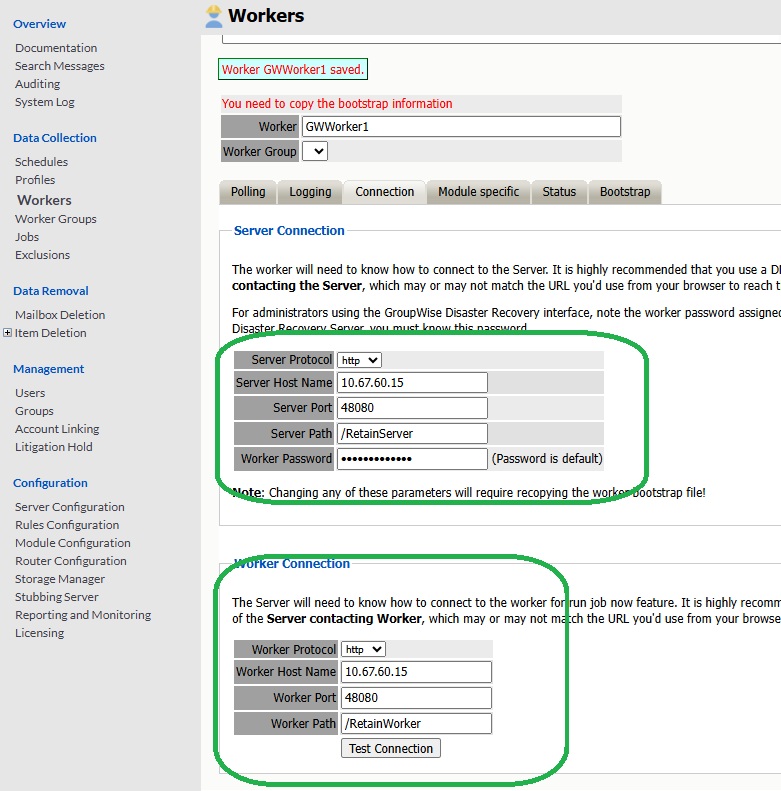Open Module Configuration
The image size is (781, 791).
pyautogui.click(x=73, y=543)
